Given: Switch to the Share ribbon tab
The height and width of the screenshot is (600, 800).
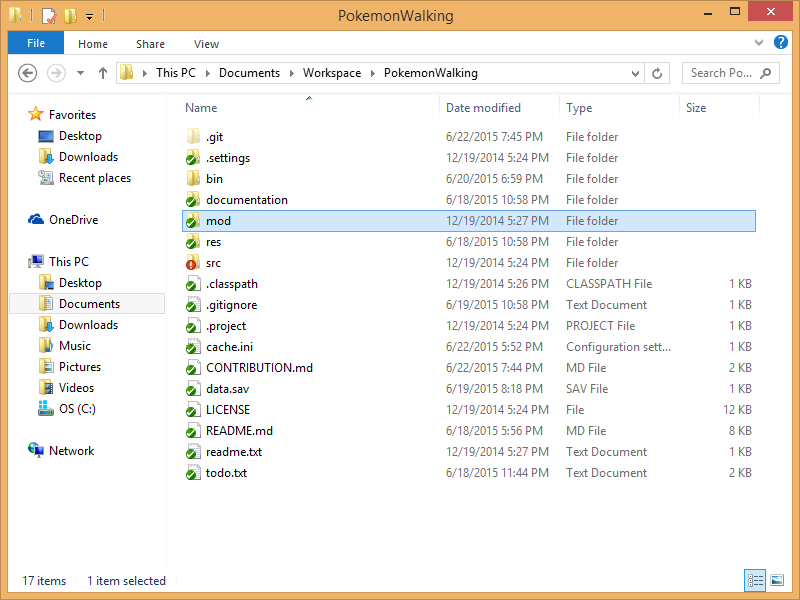Looking at the screenshot, I should [x=151, y=44].
